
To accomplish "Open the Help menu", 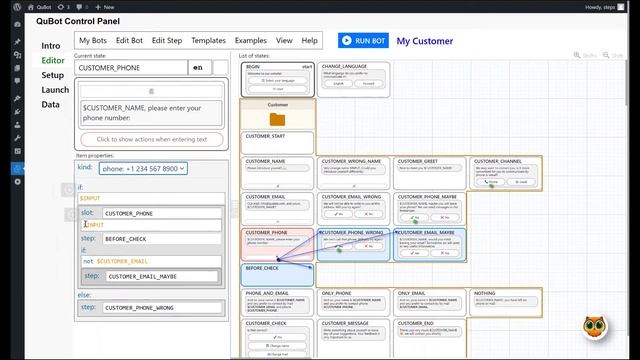I will (309, 40).
